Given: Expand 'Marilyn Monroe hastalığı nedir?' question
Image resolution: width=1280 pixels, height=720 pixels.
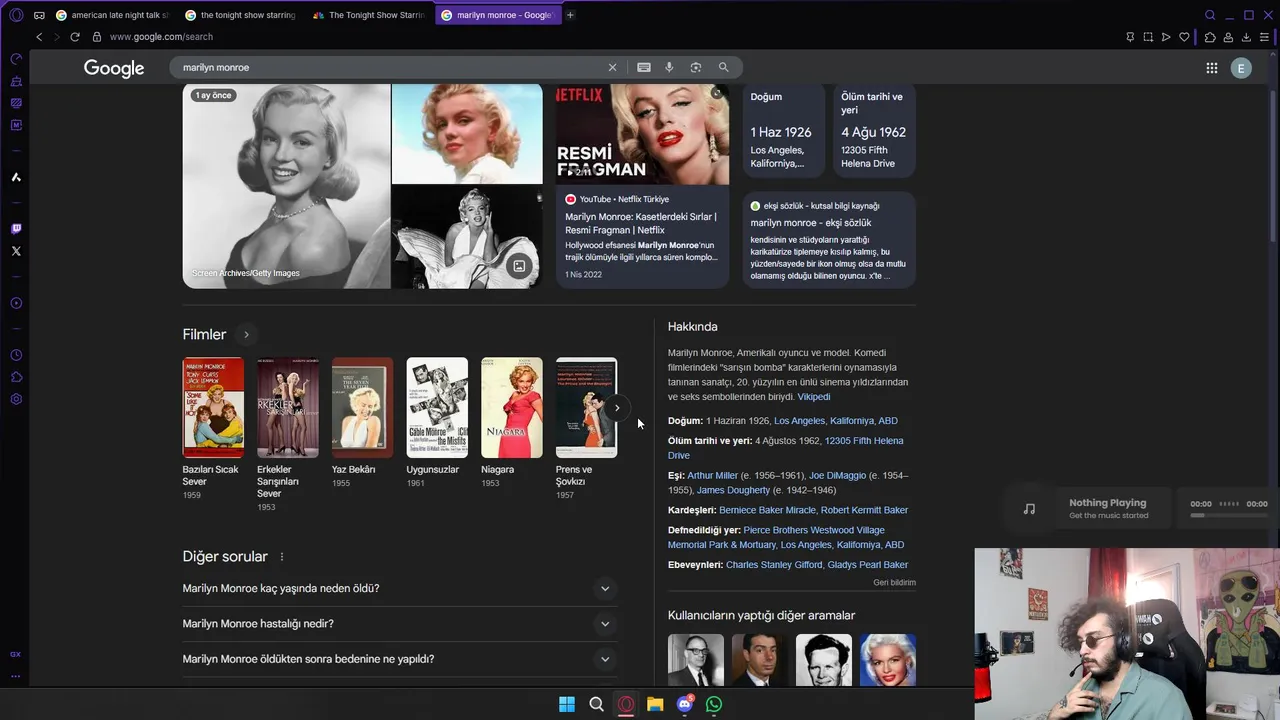Looking at the screenshot, I should pos(400,623).
